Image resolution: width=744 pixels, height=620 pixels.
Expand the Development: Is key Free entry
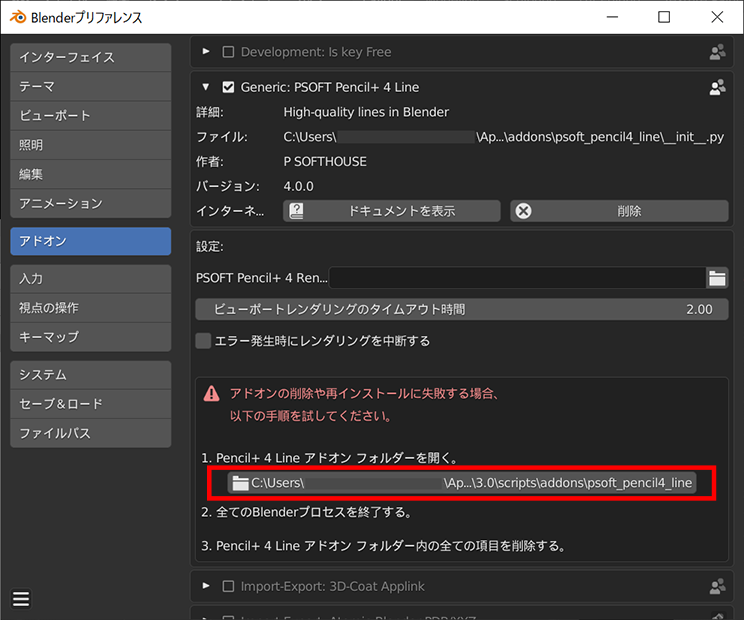pyautogui.click(x=206, y=52)
